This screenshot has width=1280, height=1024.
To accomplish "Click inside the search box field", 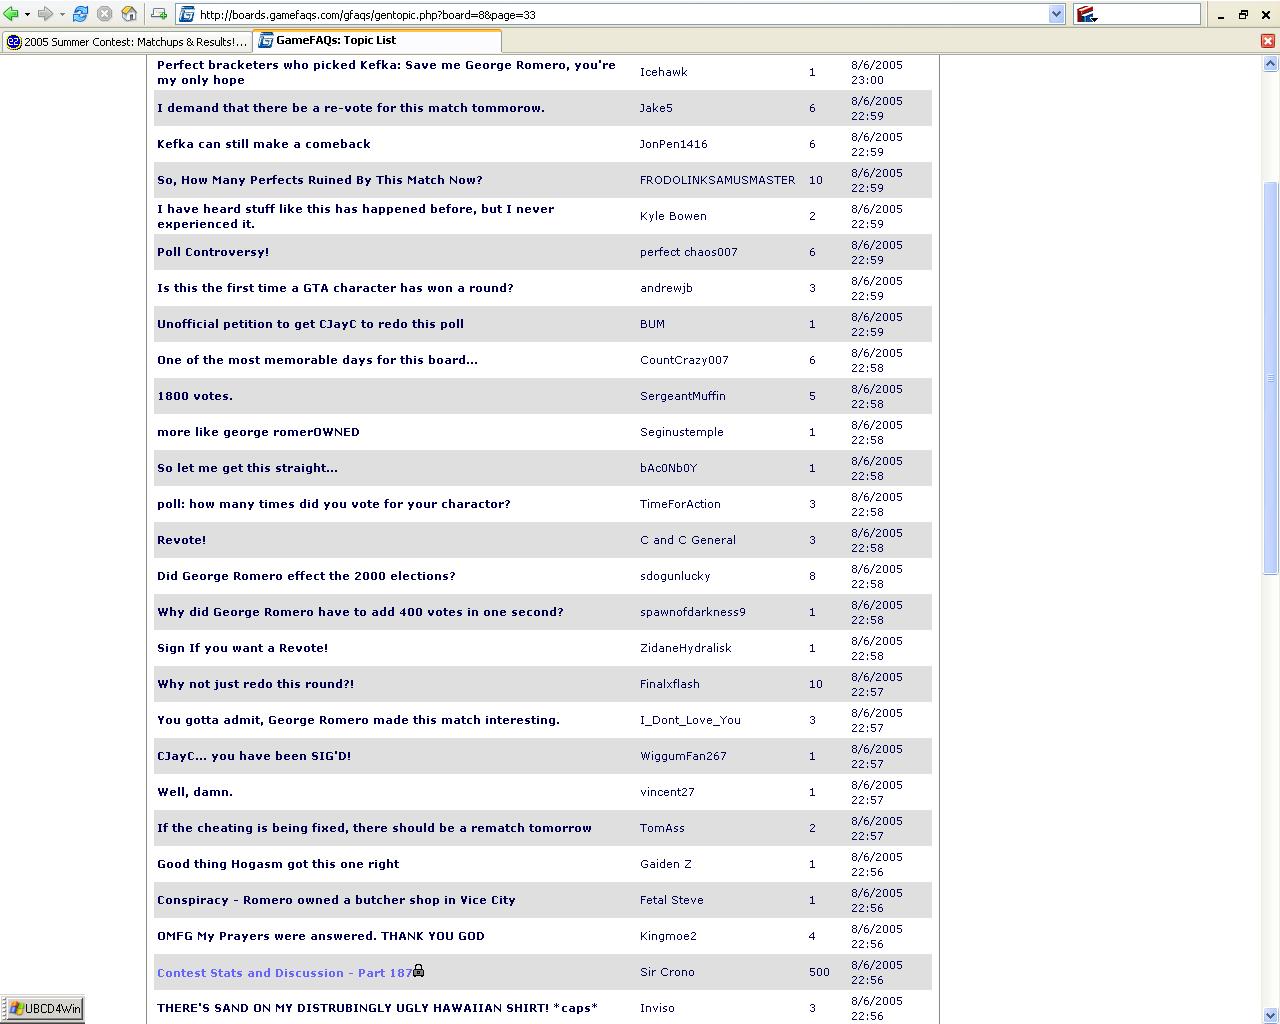I will [x=1149, y=14].
